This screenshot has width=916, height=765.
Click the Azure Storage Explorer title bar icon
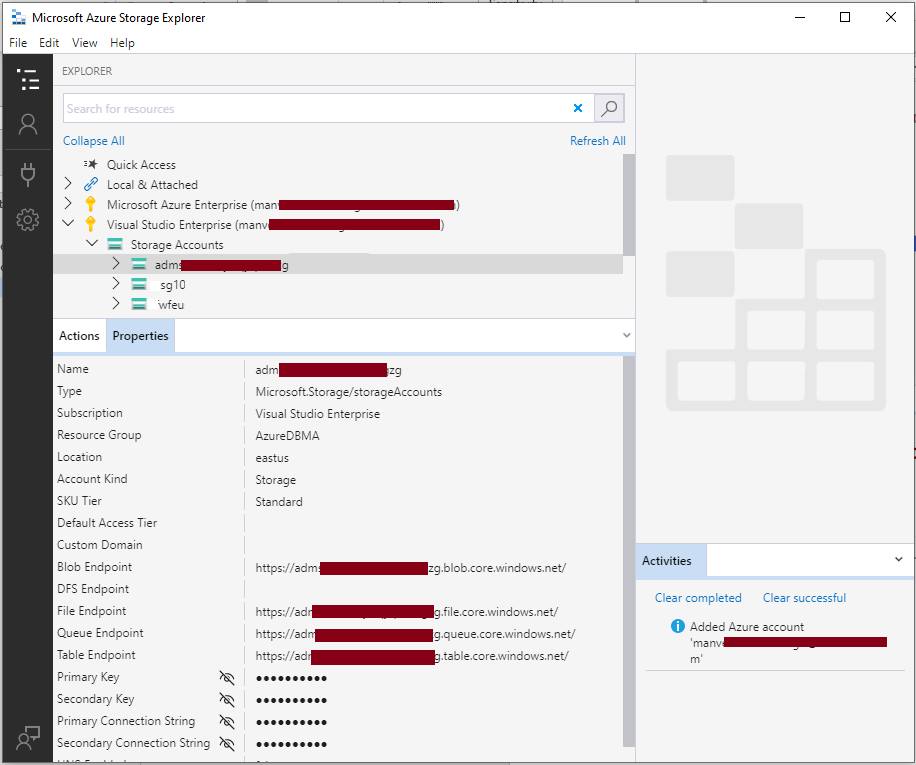click(19, 18)
